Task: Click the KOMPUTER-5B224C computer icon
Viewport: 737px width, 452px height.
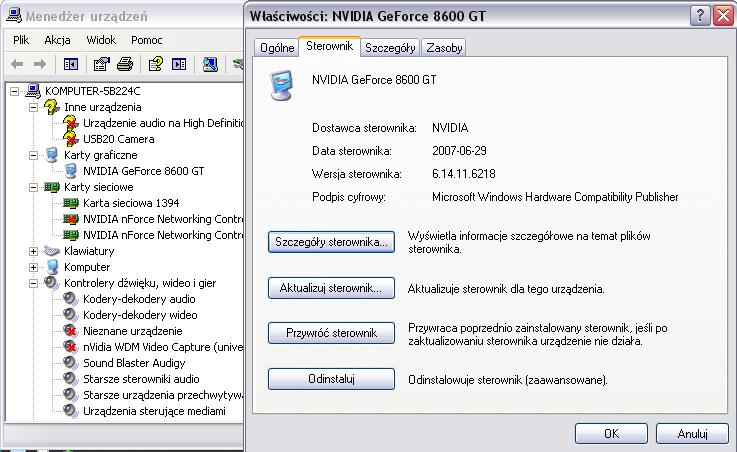Action: point(33,91)
